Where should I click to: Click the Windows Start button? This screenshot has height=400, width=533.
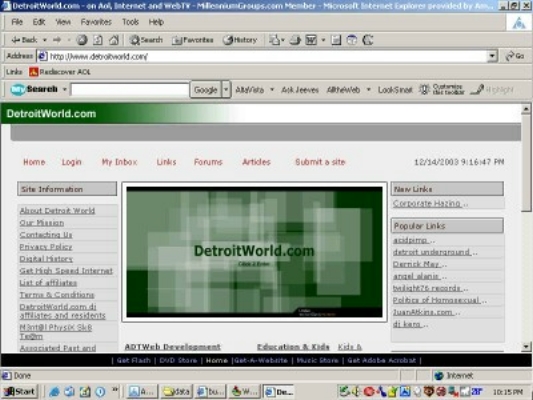pyautogui.click(x=19, y=392)
